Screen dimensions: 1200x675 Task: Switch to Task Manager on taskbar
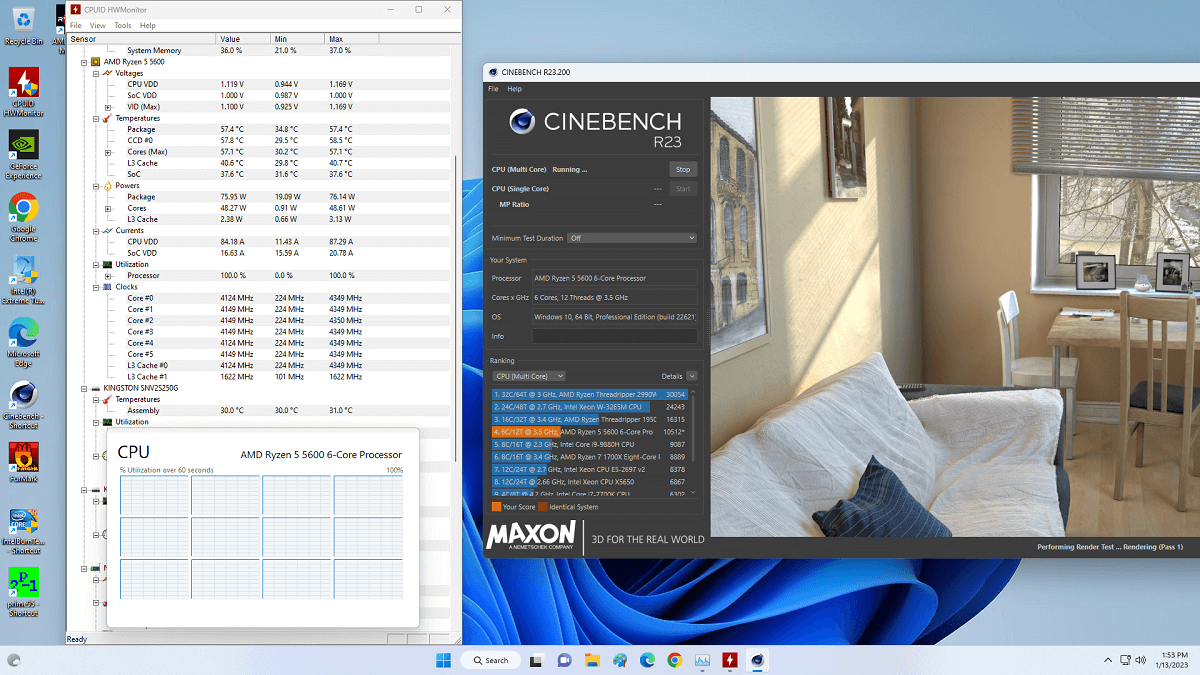tap(703, 660)
